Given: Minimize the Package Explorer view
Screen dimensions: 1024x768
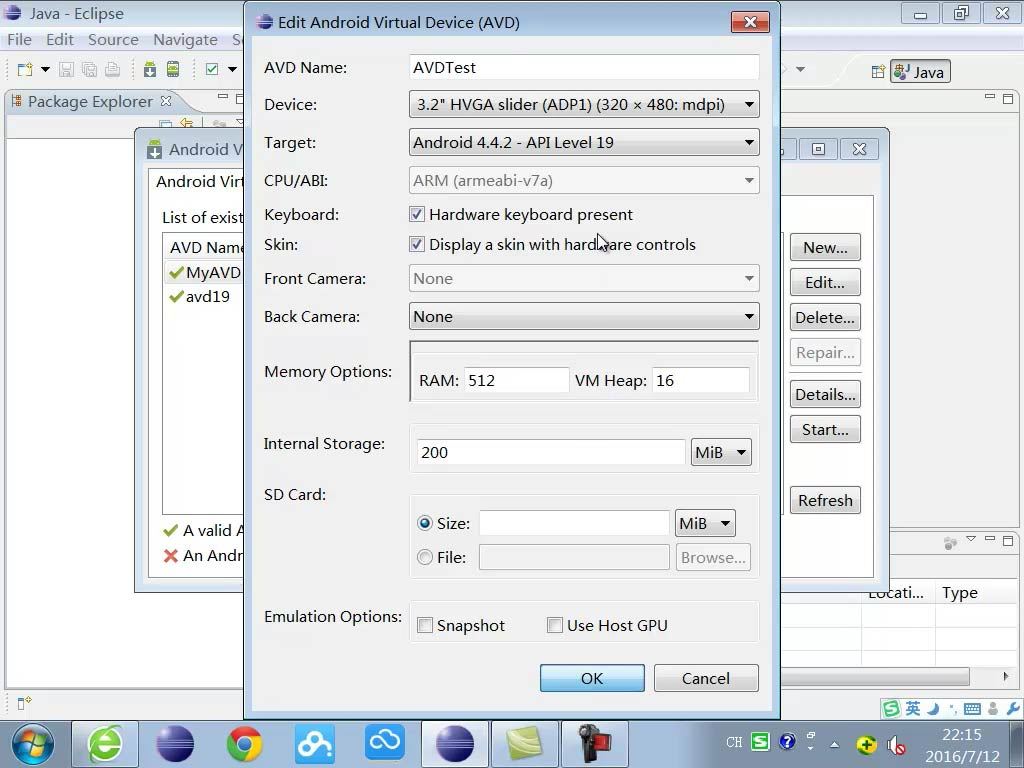Looking at the screenshot, I should pyautogui.click(x=223, y=97).
